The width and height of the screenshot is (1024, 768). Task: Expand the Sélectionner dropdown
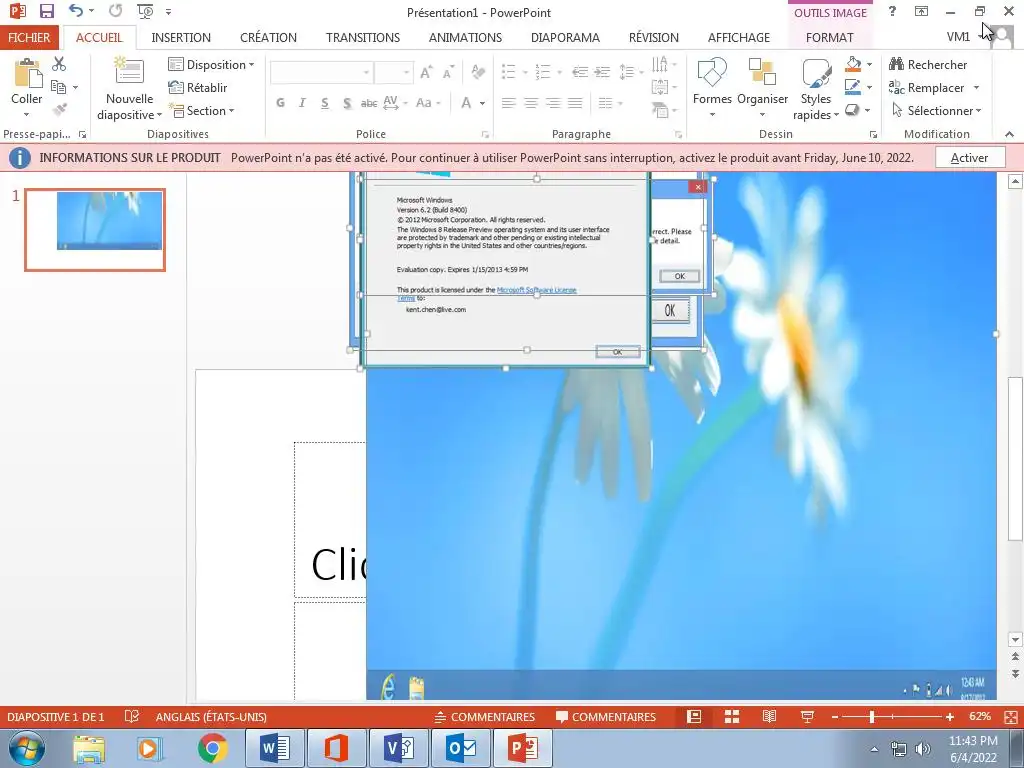(x=936, y=110)
